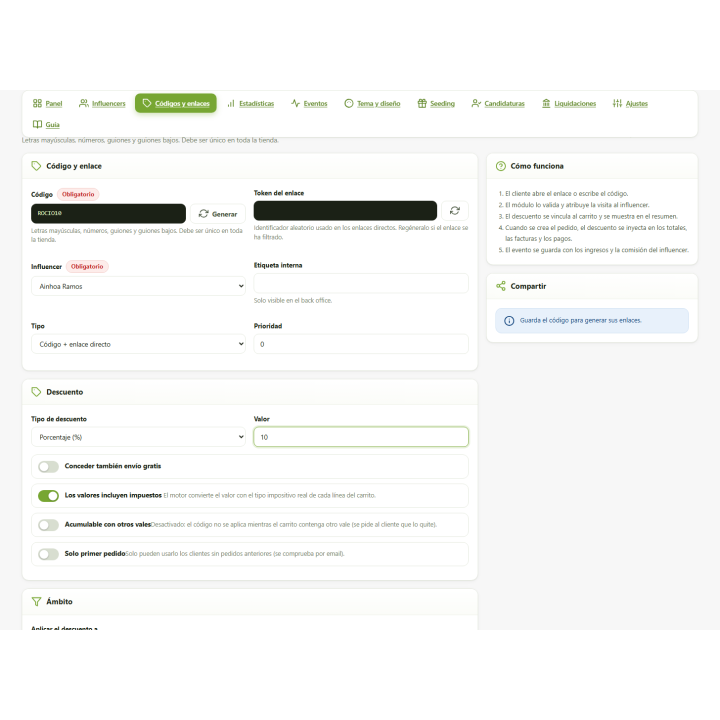
Task: Click the tag icon beside Código y enlace heading
Action: pos(36,166)
